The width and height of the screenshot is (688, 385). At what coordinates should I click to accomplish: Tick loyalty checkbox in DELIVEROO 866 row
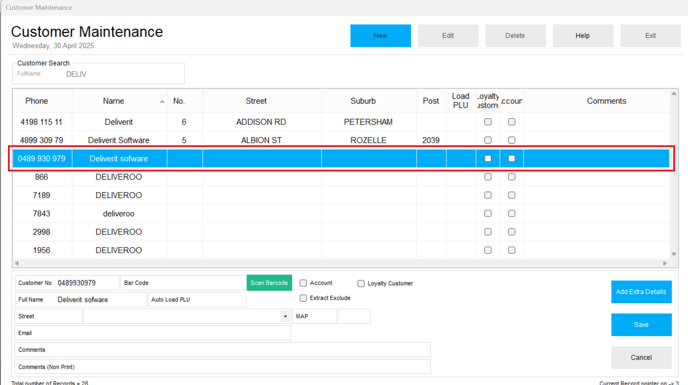point(488,177)
